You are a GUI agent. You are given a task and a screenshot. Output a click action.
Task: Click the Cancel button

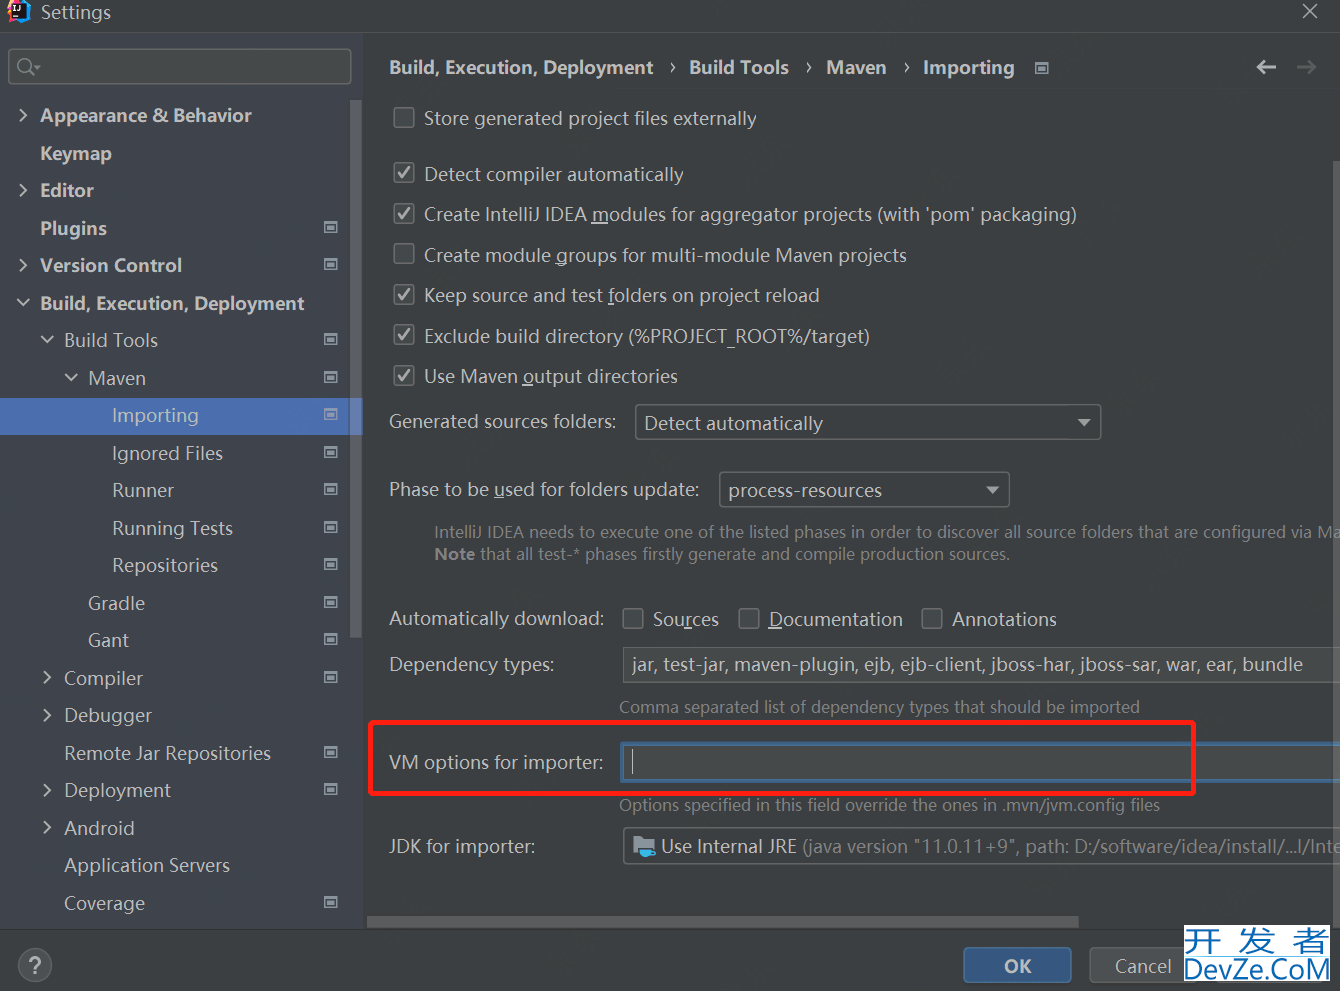point(1142,965)
